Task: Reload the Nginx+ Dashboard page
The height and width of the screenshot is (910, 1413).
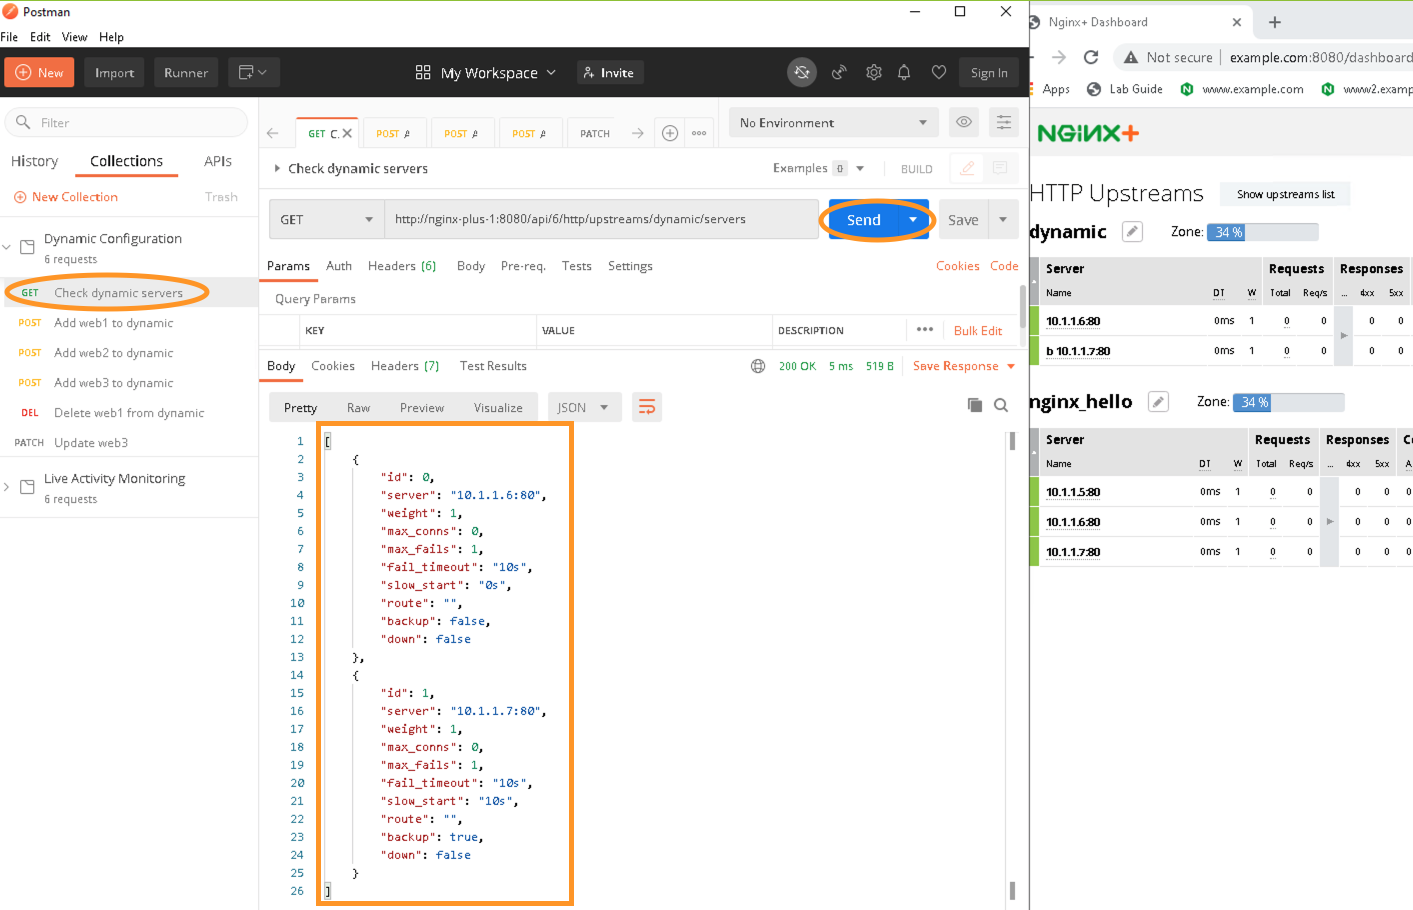Action: 1091,57
